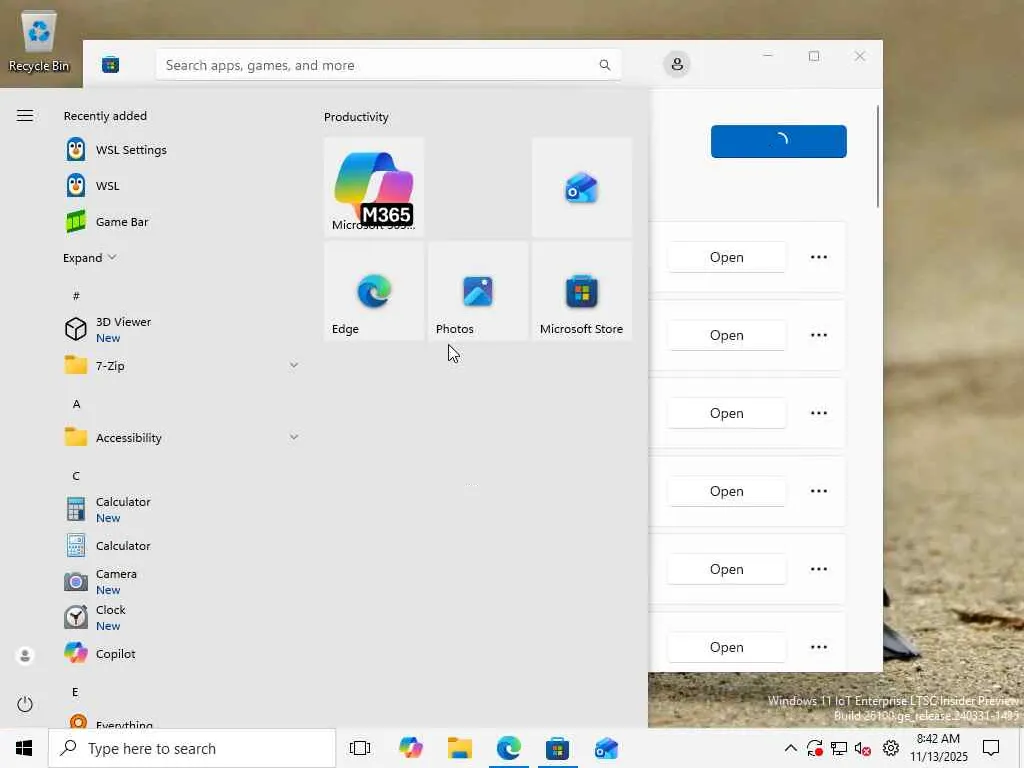The width and height of the screenshot is (1024, 768).
Task: Expand the 7-Zip folder
Action: click(x=181, y=366)
